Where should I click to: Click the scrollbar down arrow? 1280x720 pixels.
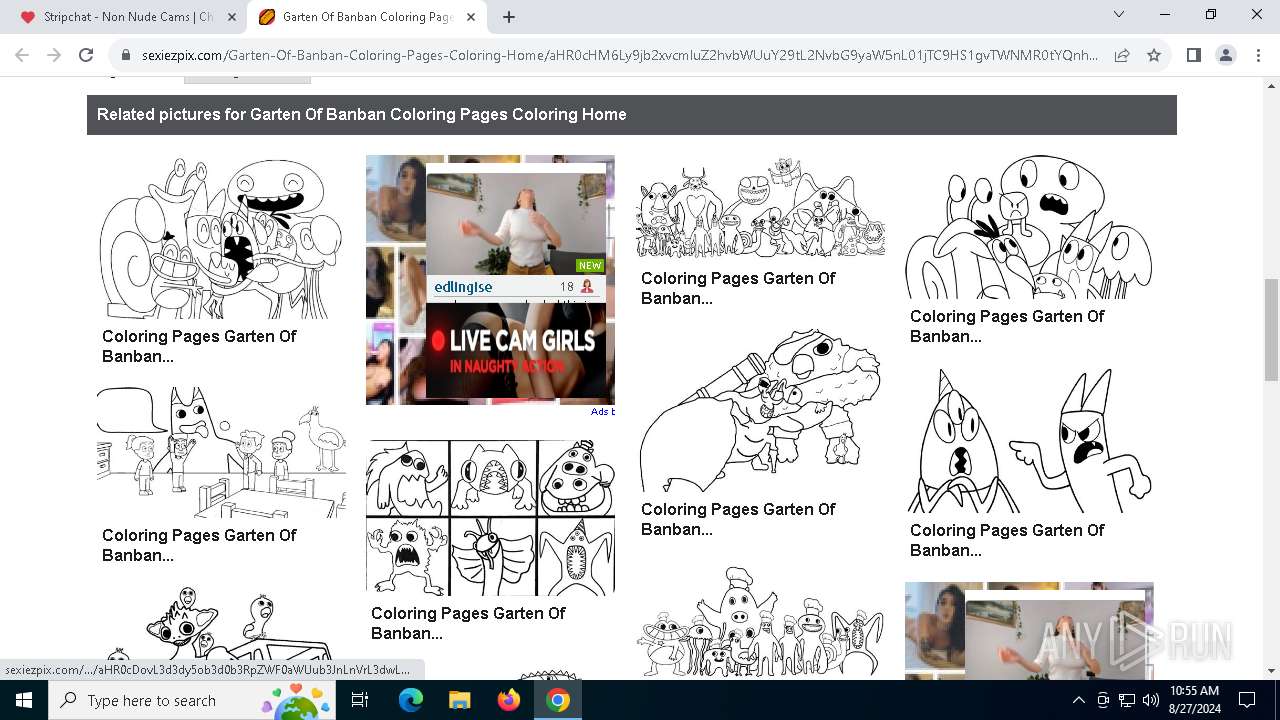pyautogui.click(x=1271, y=671)
